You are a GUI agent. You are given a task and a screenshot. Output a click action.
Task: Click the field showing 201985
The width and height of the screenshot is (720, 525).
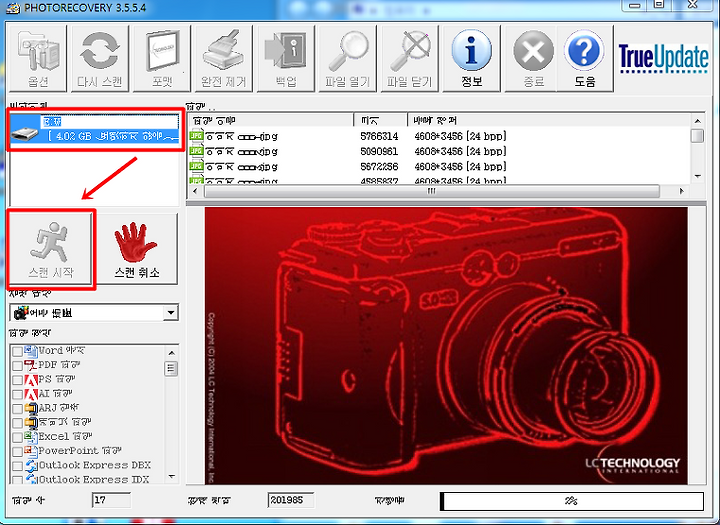(x=291, y=500)
